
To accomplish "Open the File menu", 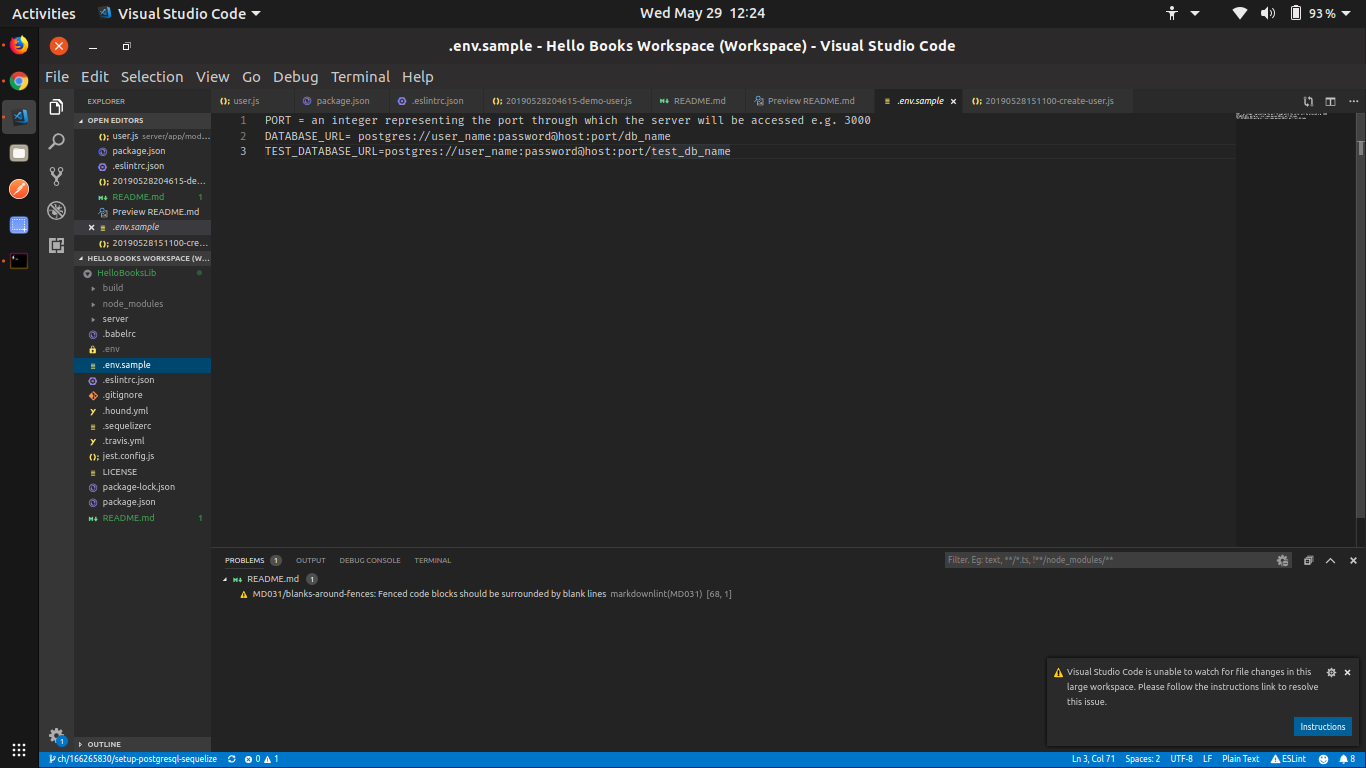I will point(57,77).
